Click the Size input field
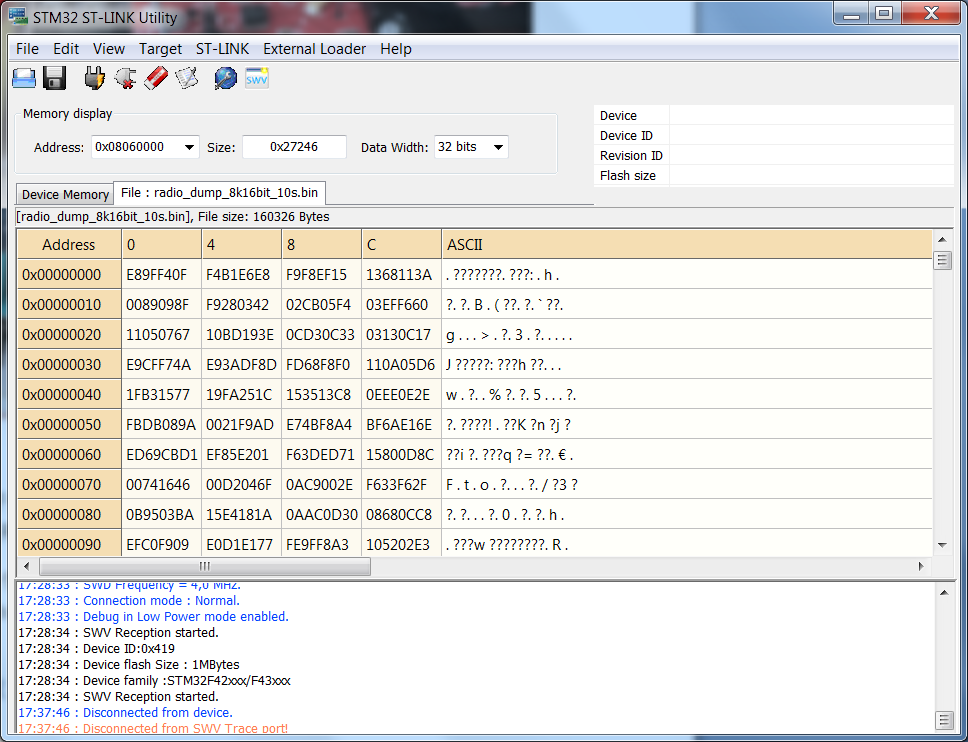968x742 pixels. (x=294, y=147)
